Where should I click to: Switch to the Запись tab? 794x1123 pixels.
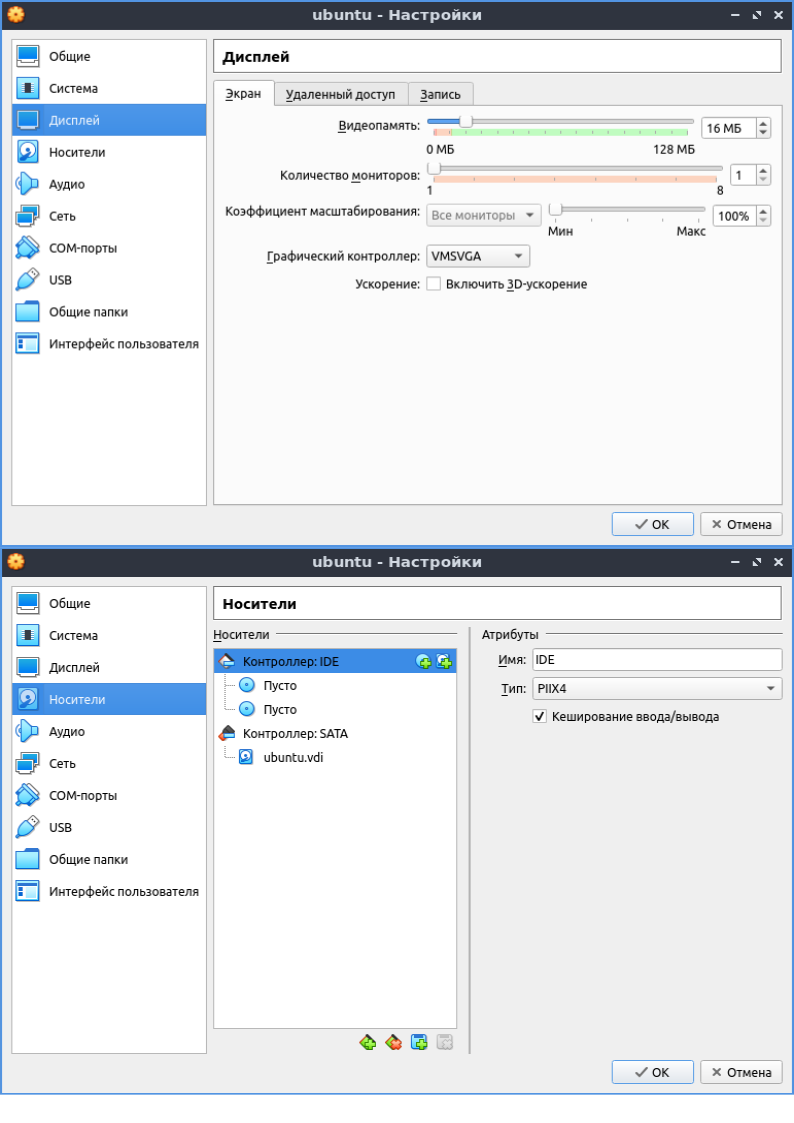(440, 95)
